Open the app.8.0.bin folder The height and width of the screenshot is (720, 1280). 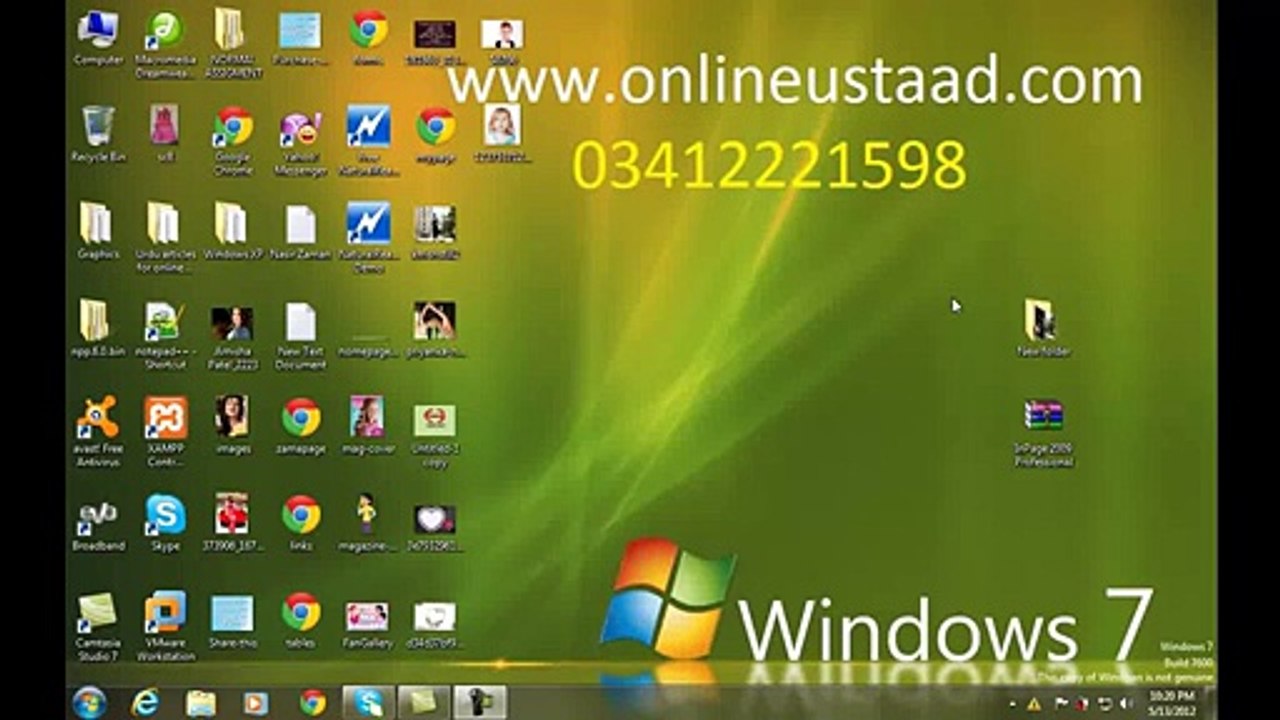coord(98,328)
